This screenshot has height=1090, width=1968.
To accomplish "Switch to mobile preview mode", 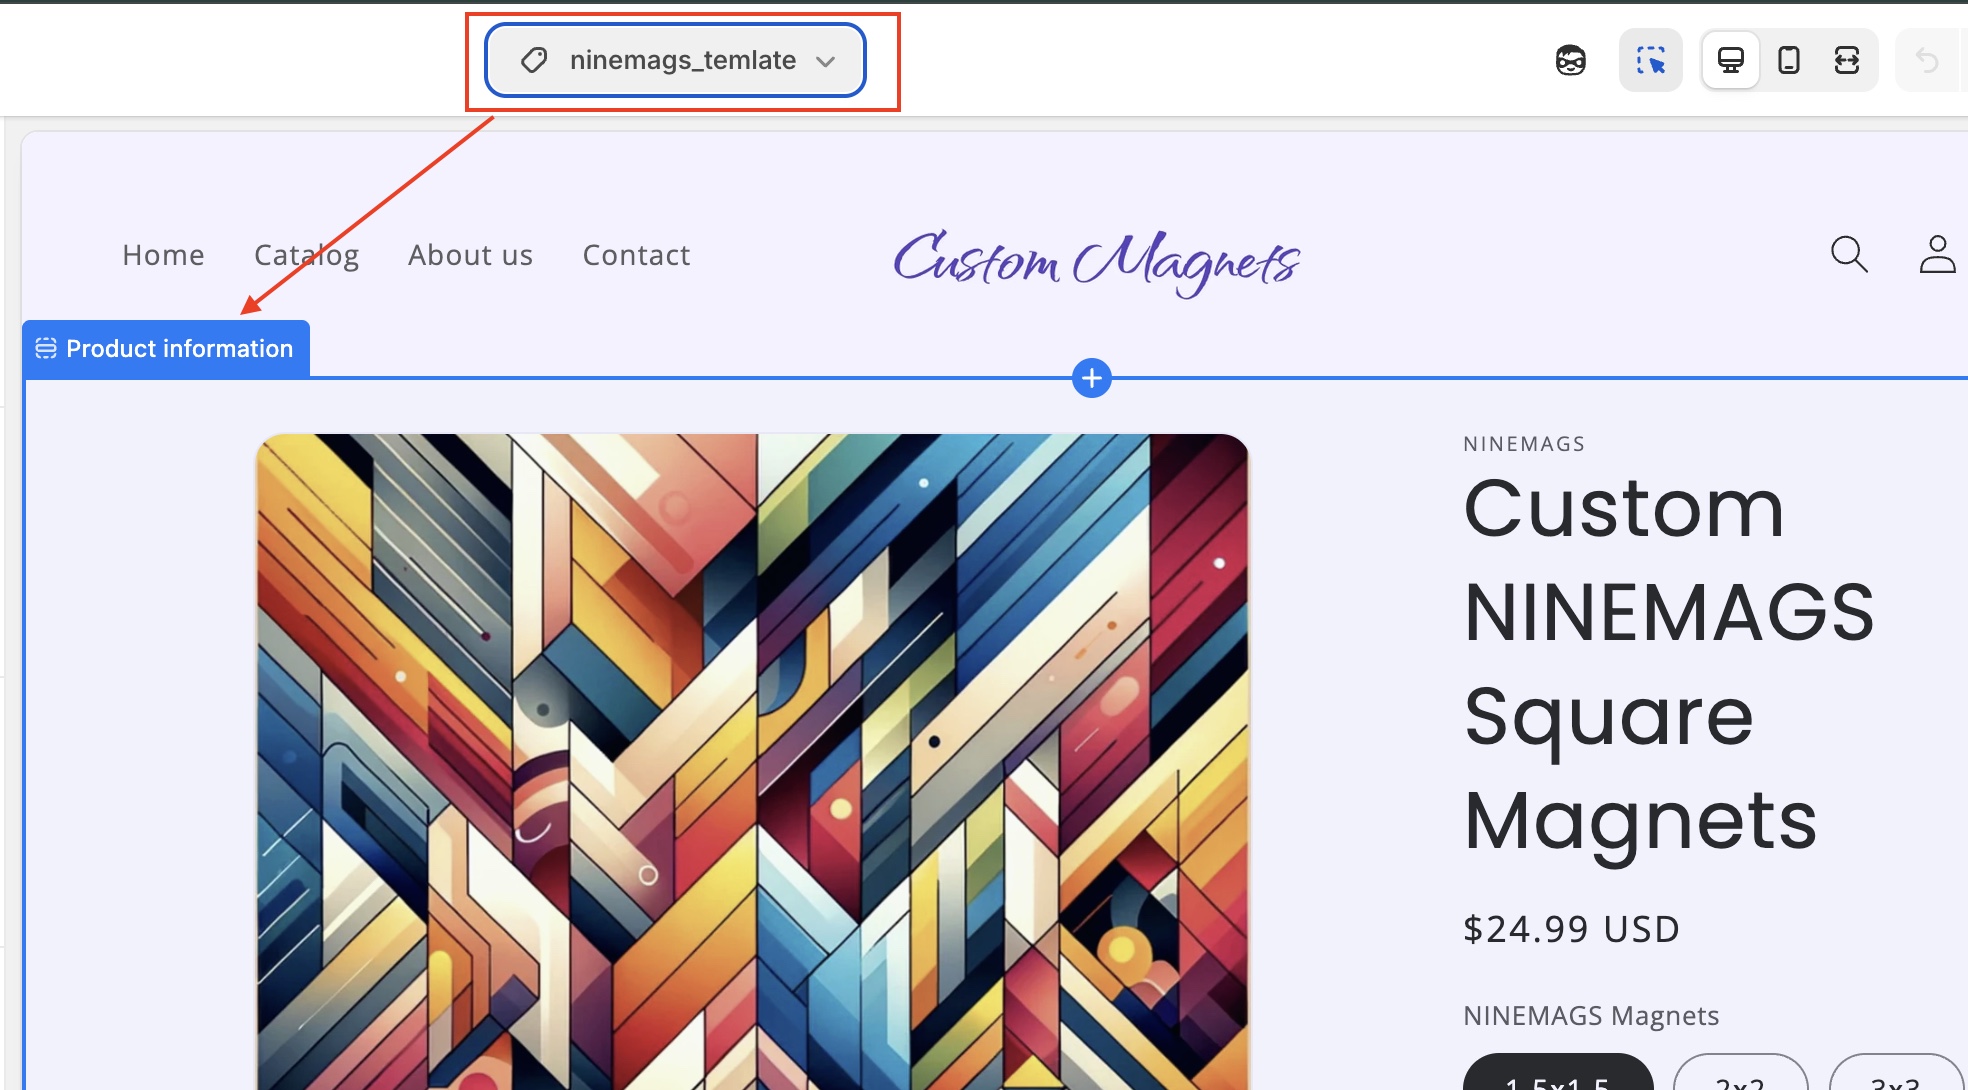I will [1788, 61].
